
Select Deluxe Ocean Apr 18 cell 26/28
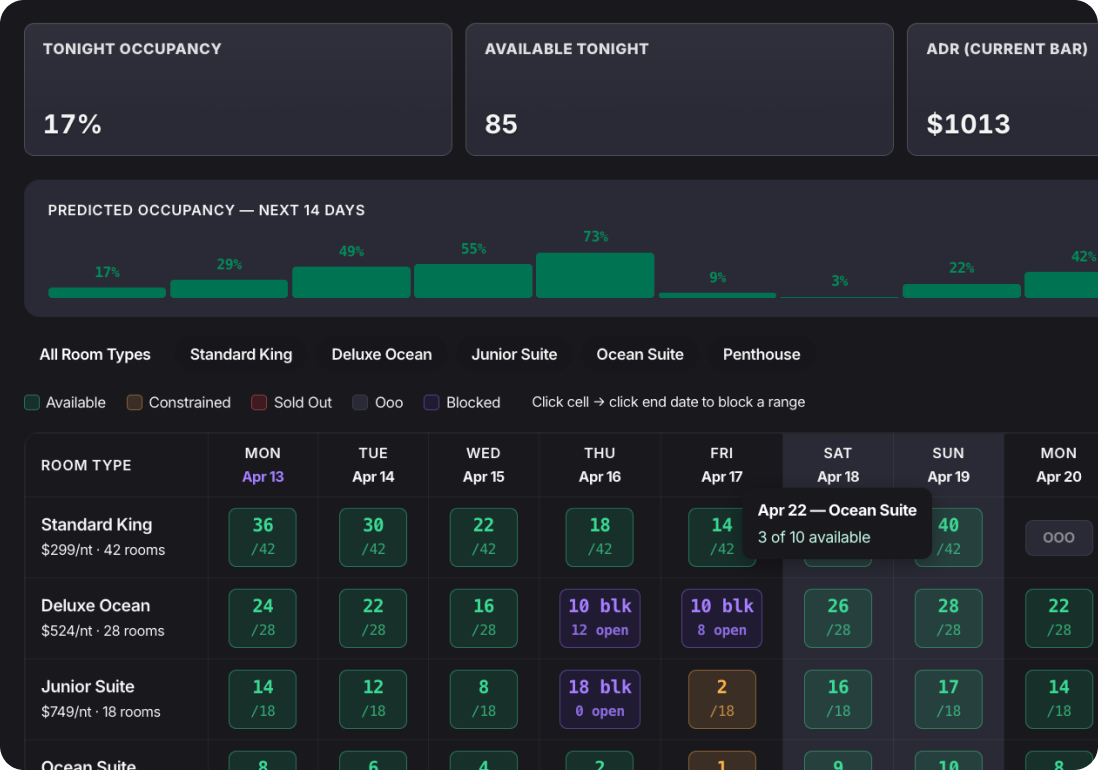[838, 618]
